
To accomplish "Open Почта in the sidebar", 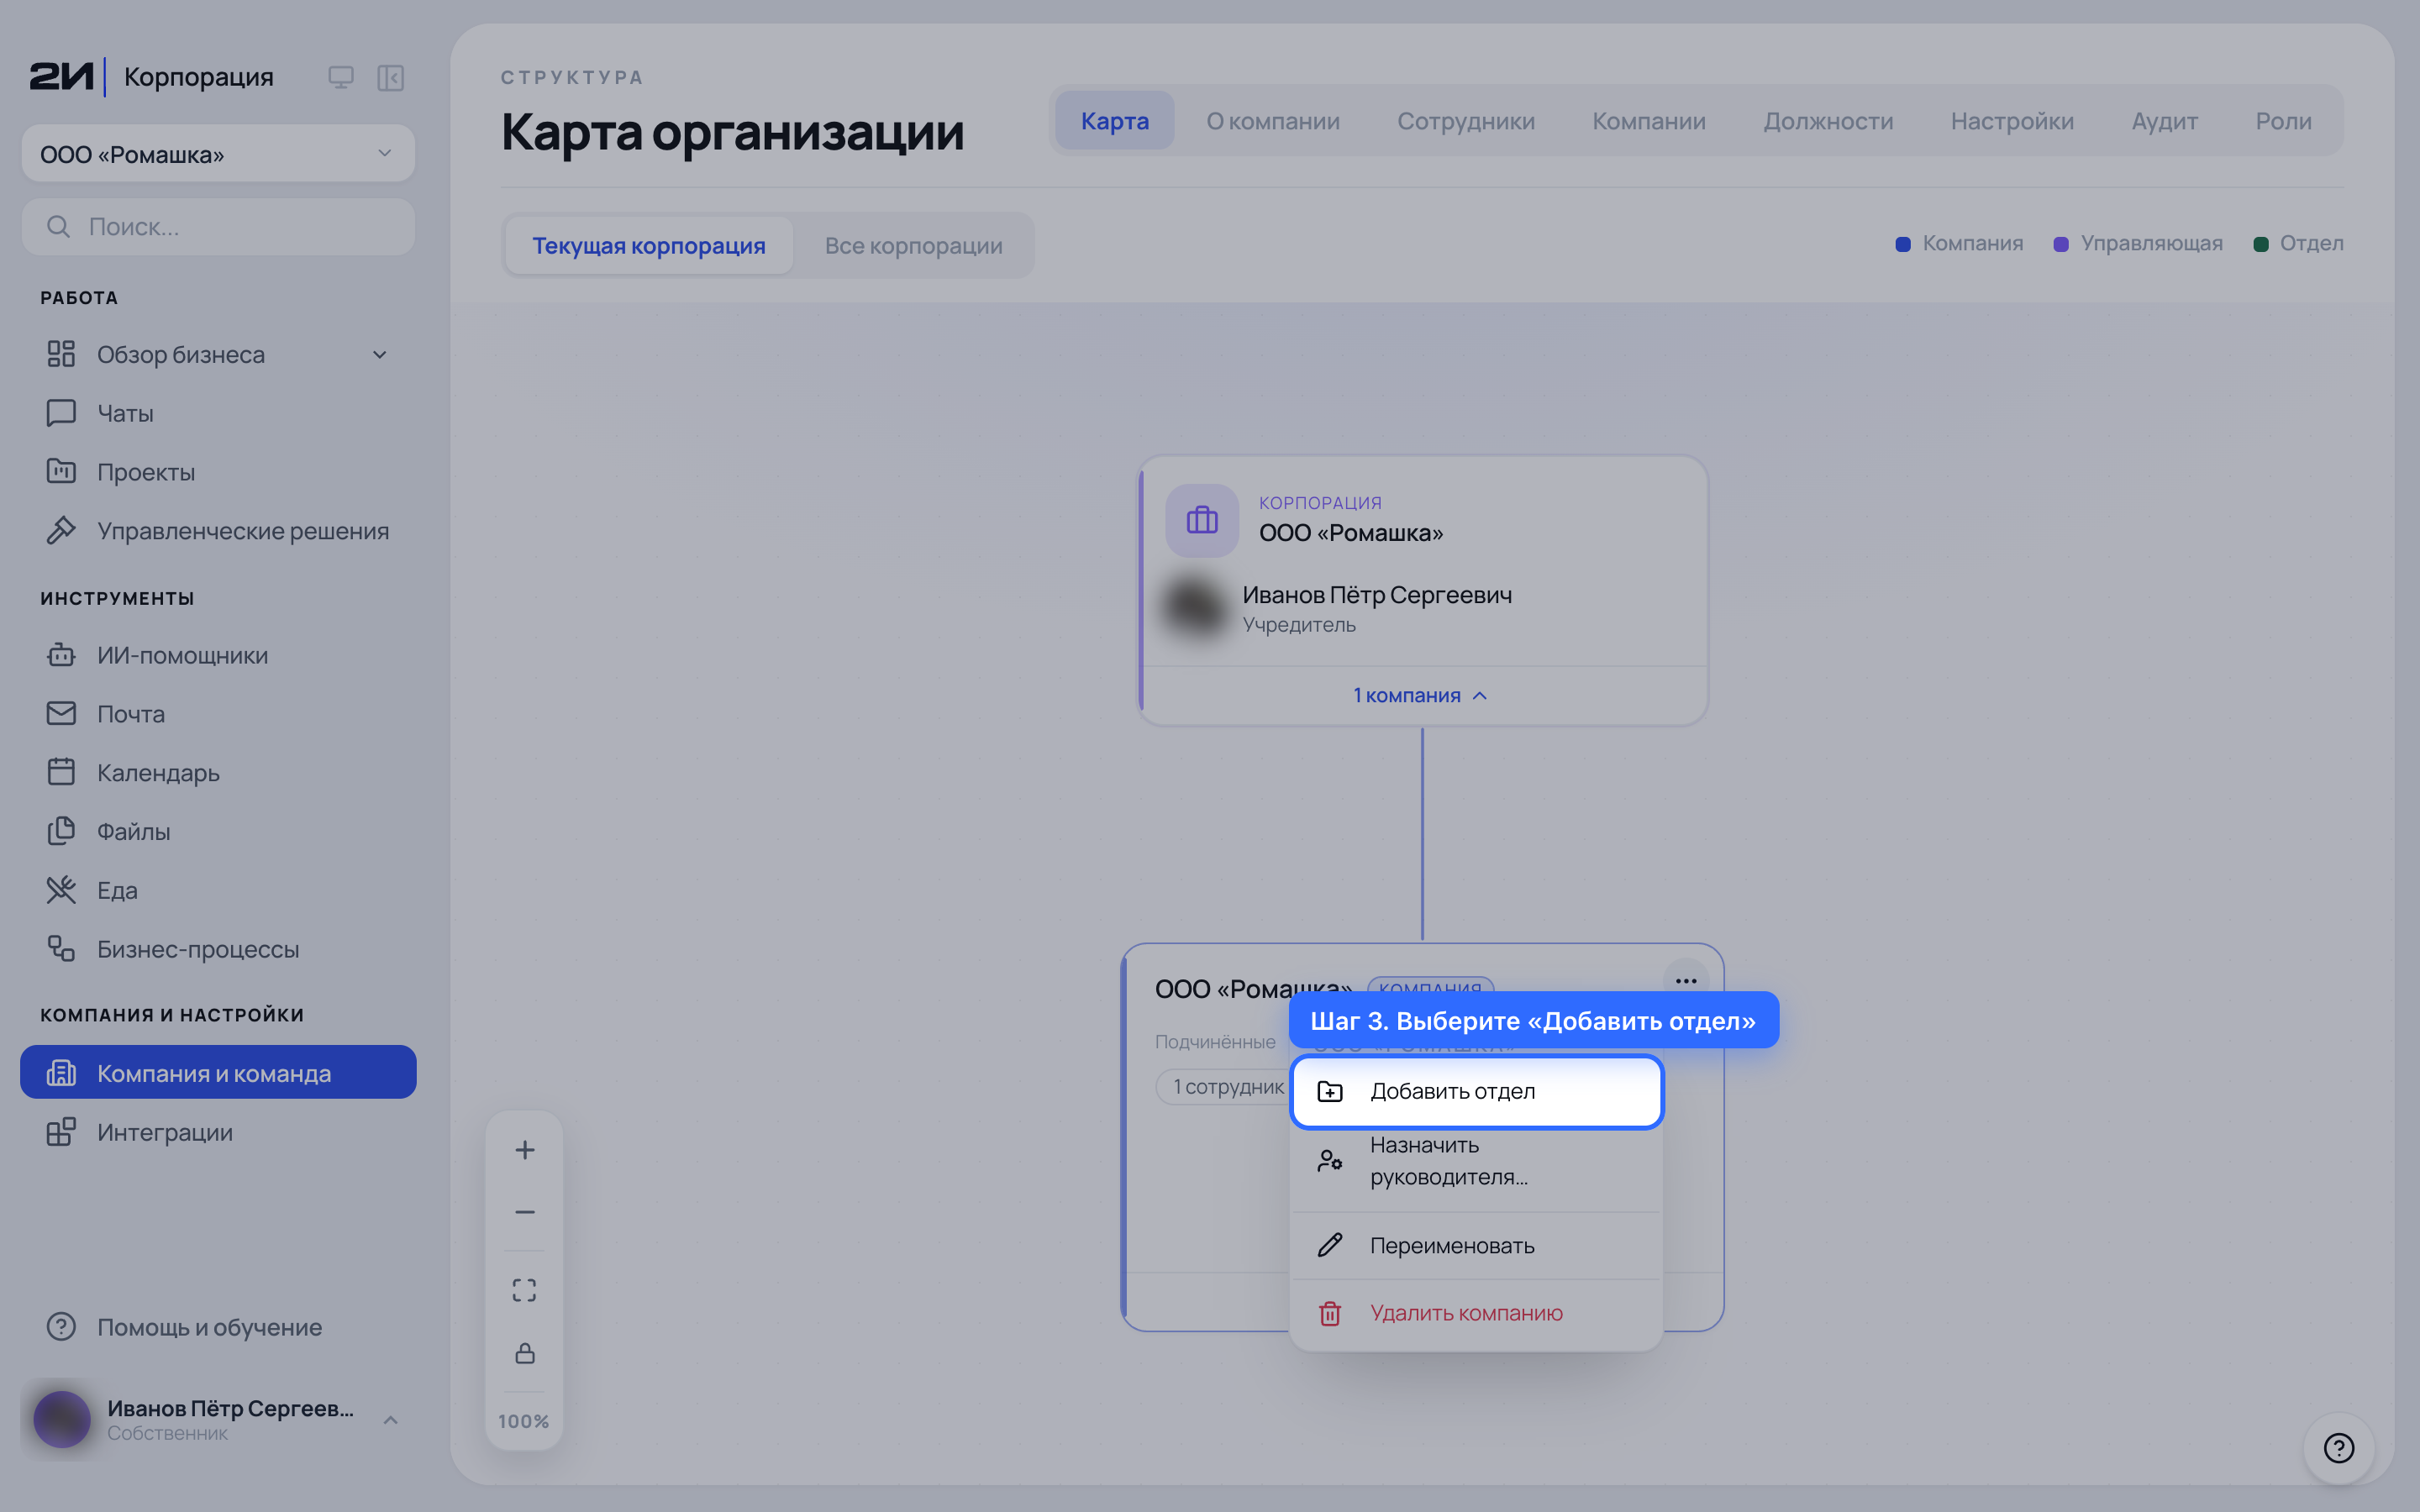I will [x=218, y=714].
